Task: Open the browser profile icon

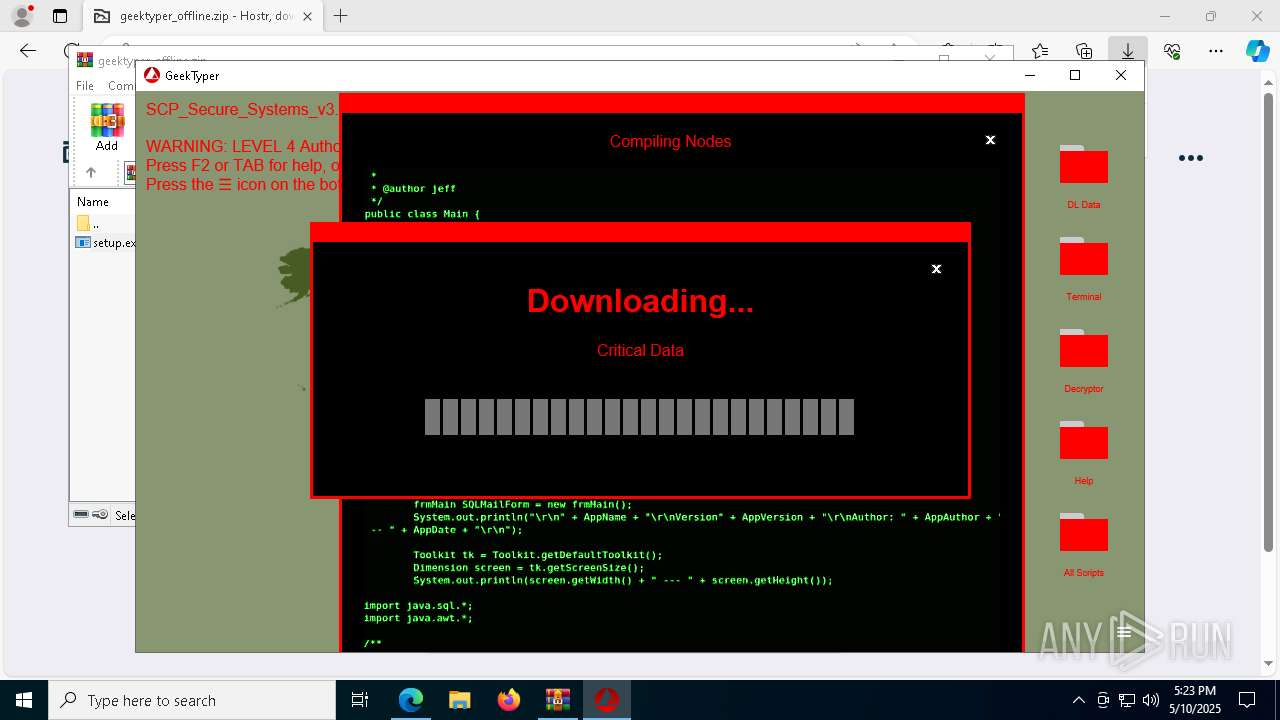Action: tap(21, 16)
